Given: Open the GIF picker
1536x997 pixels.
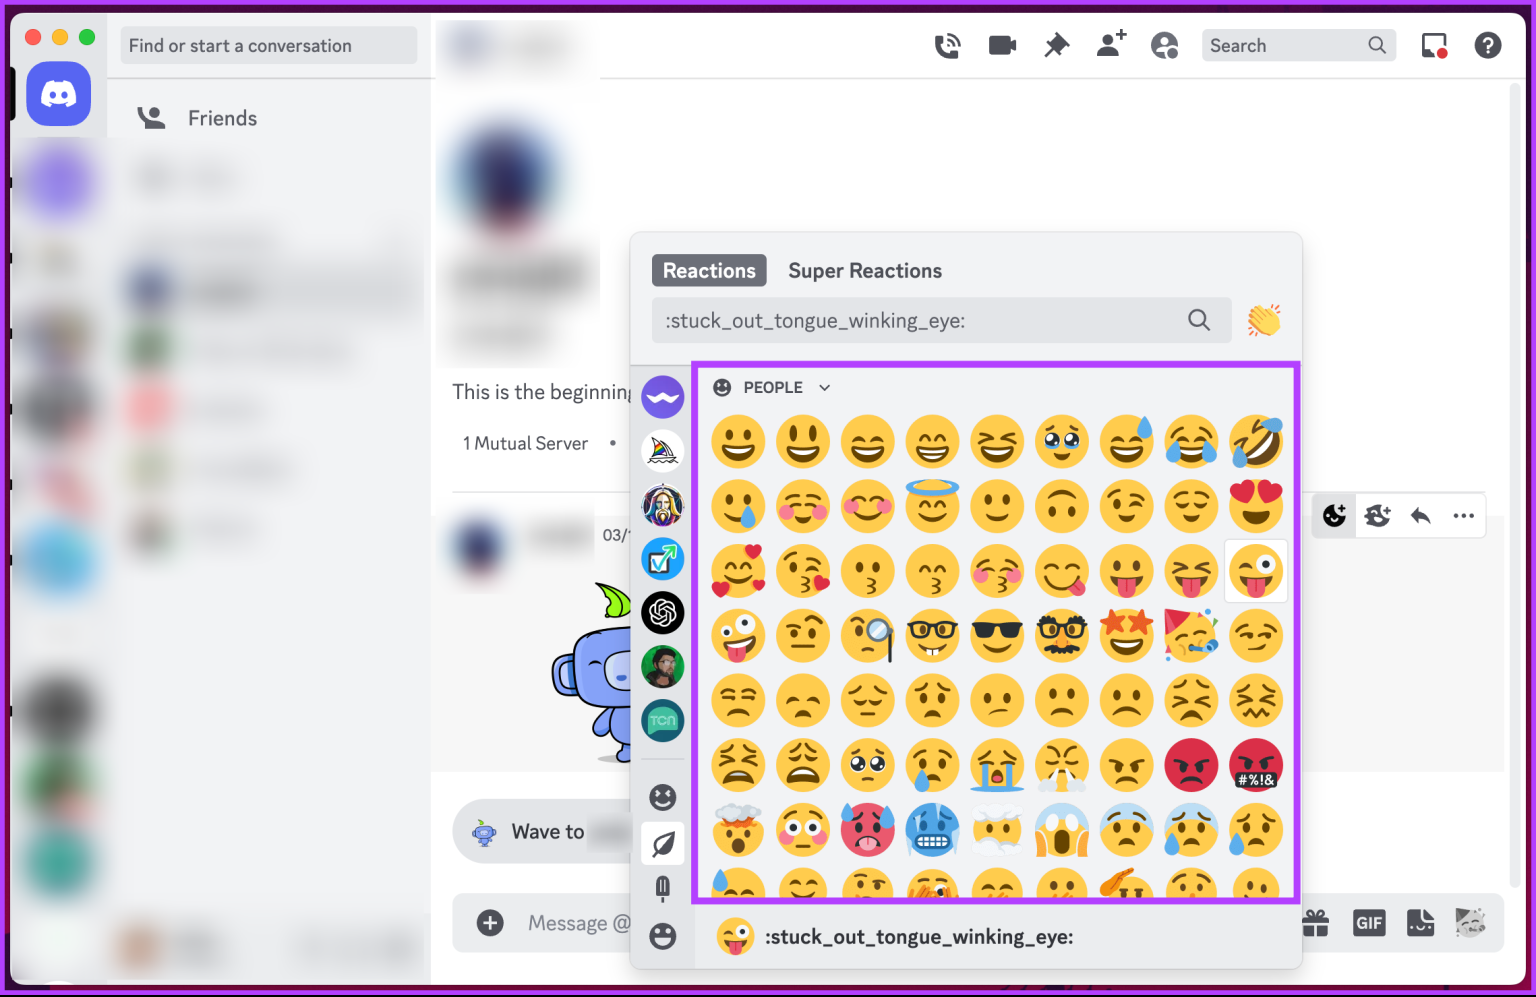Looking at the screenshot, I should tap(1369, 922).
